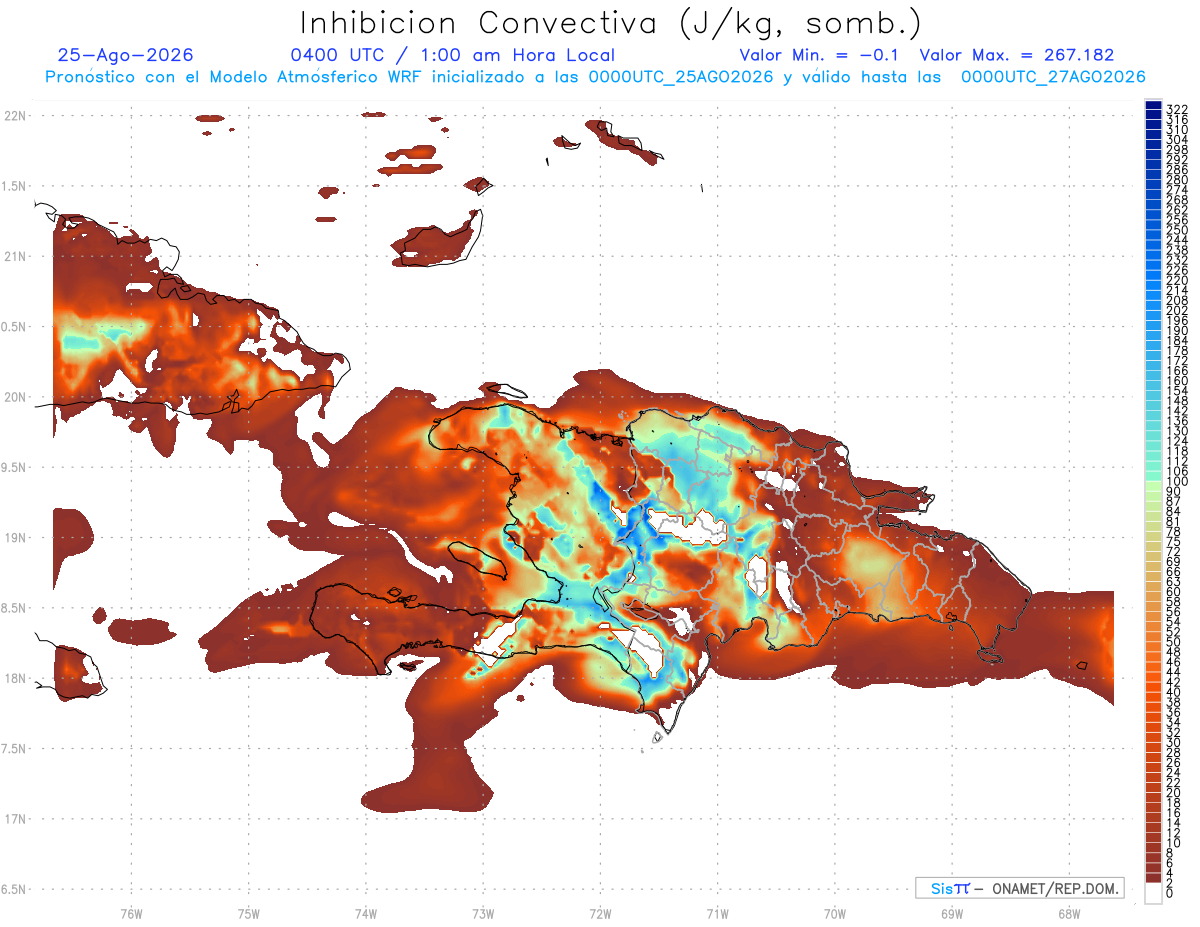Click the '322' colorbar value
1200x927 pixels.
point(1176,109)
